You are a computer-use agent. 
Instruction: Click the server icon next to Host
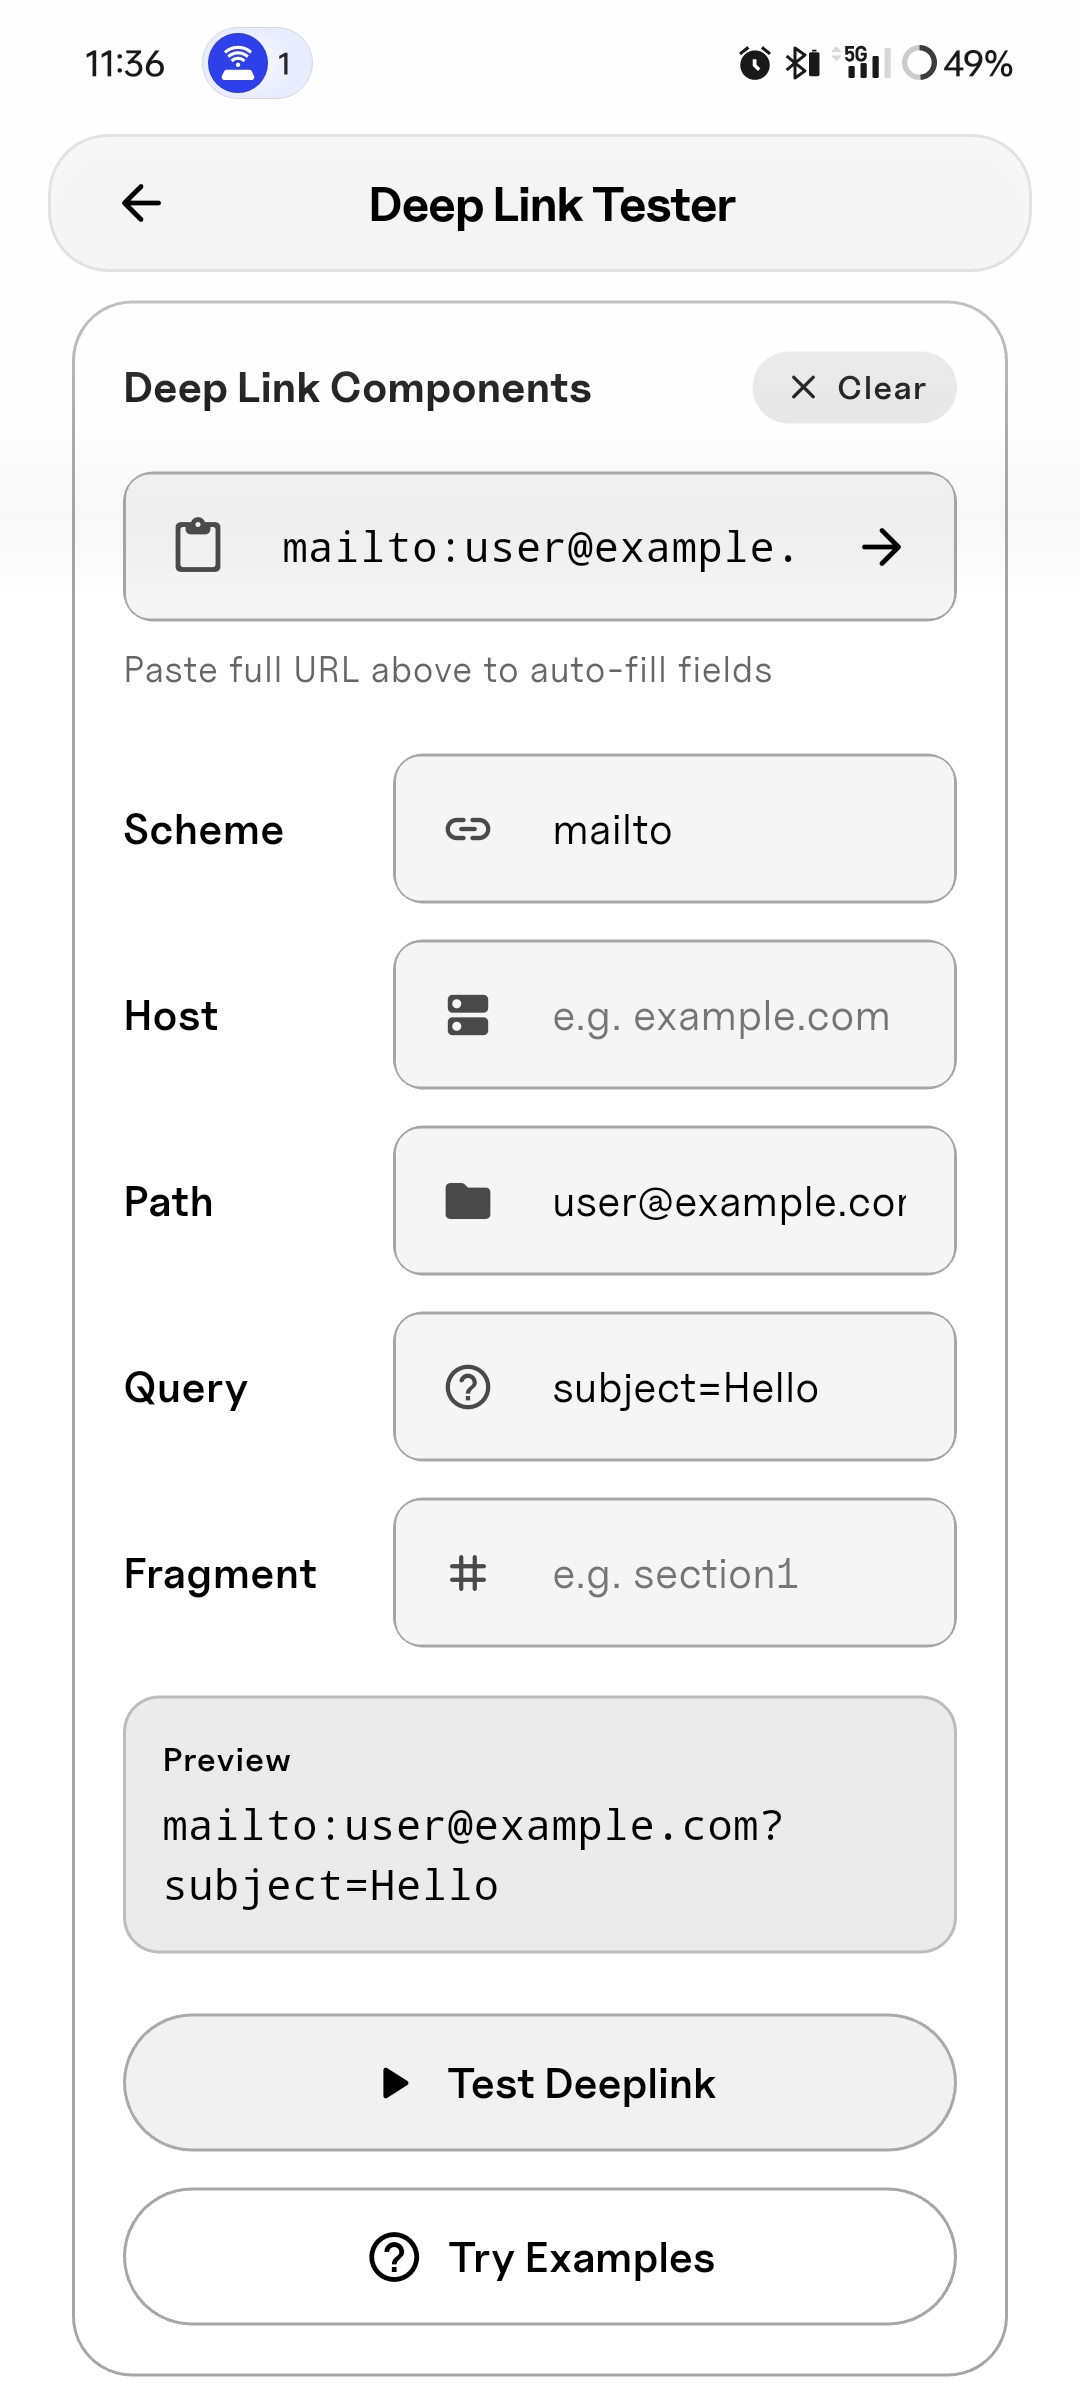click(469, 1015)
